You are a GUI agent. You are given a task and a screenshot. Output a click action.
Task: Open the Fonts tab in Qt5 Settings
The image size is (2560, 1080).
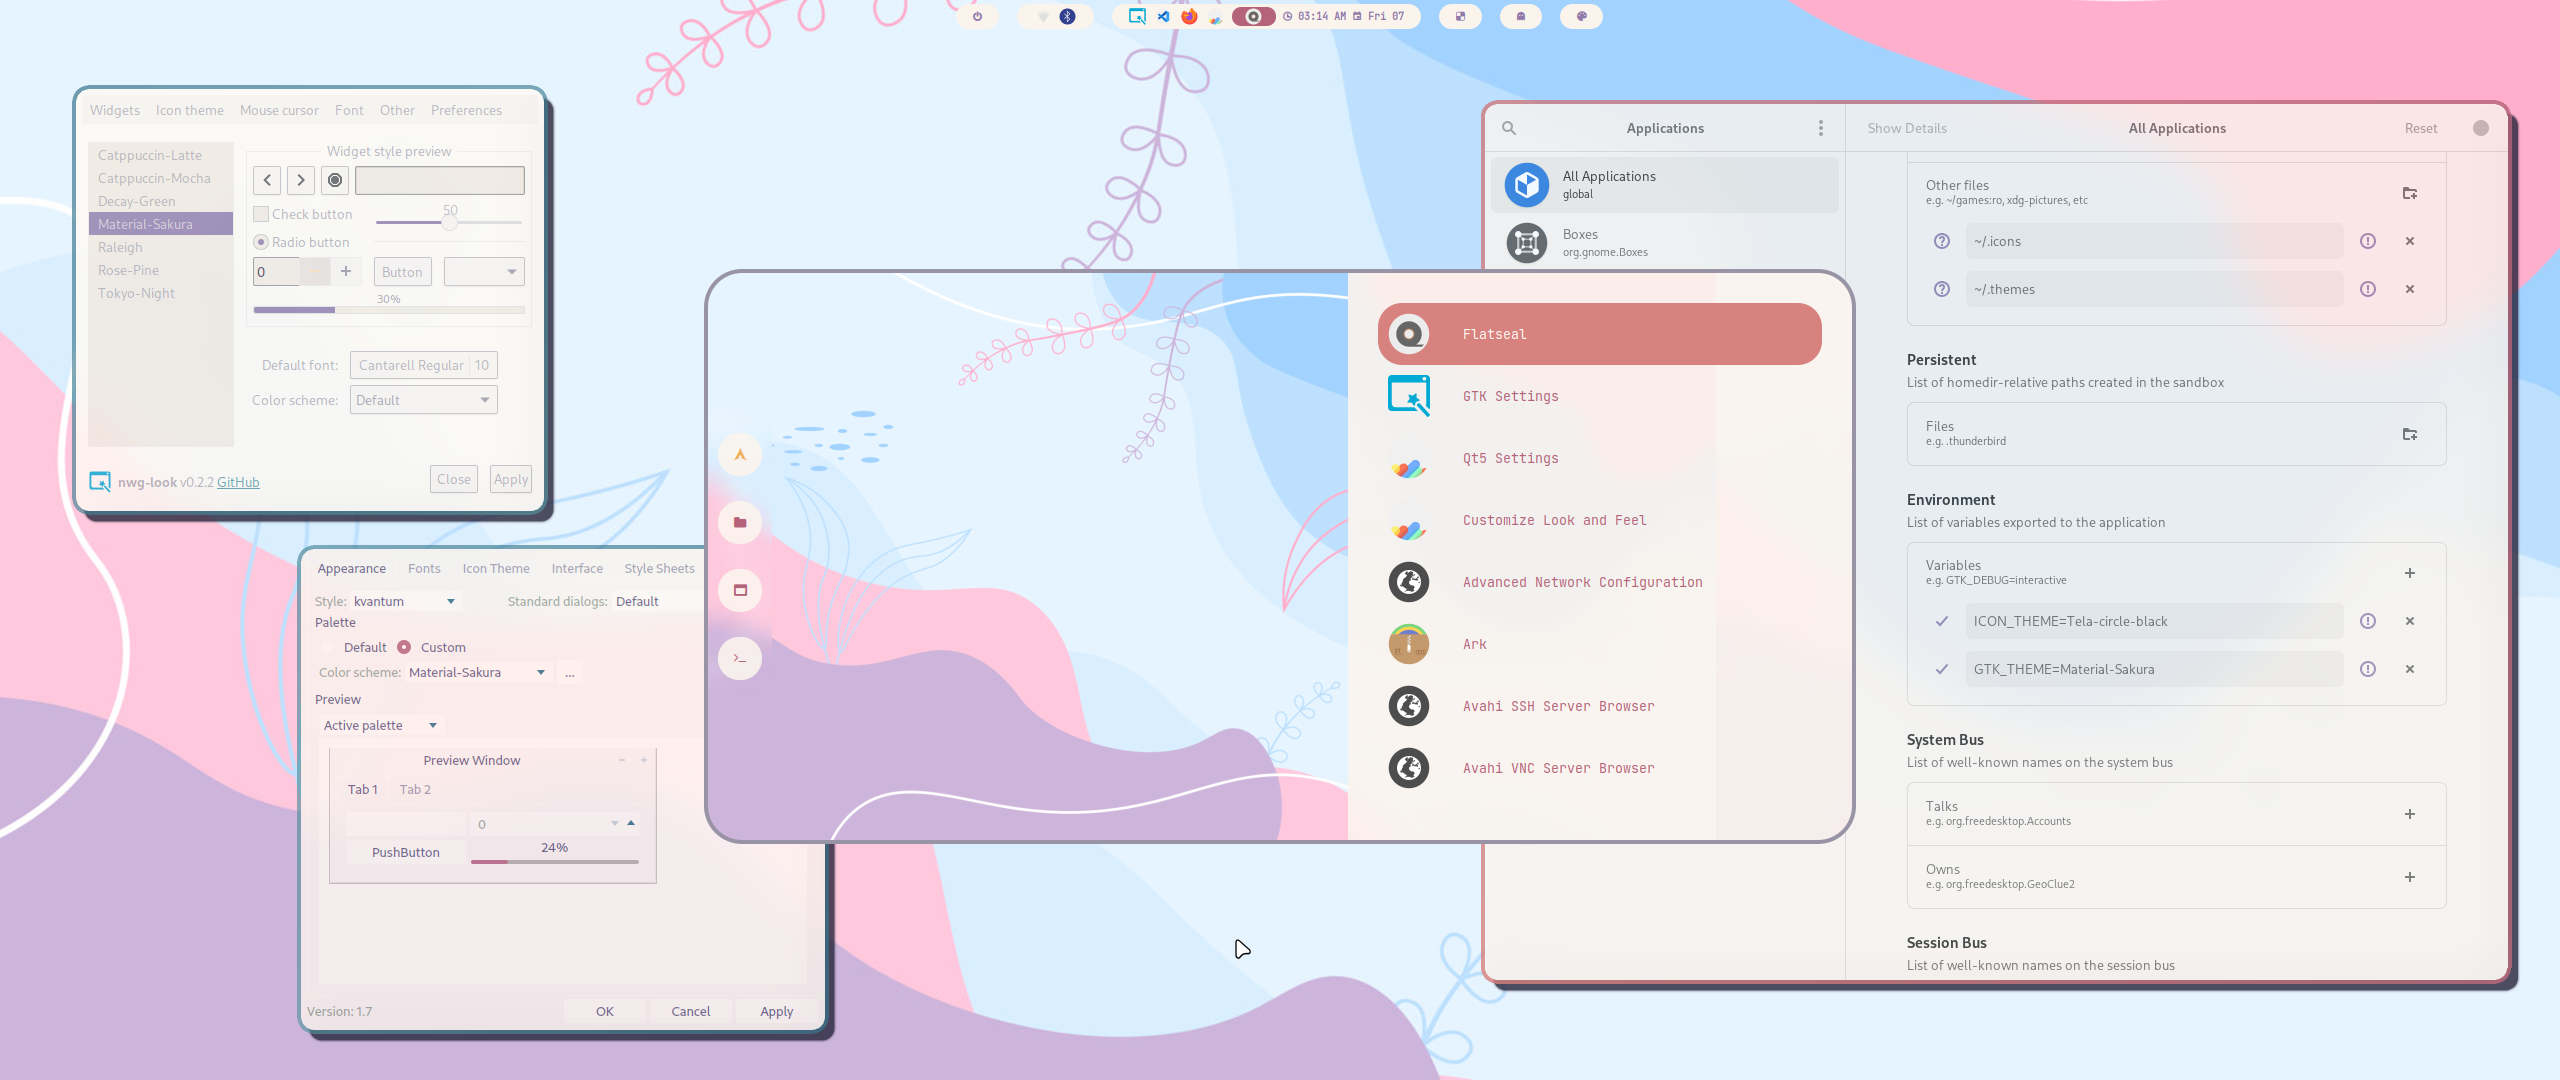click(424, 568)
